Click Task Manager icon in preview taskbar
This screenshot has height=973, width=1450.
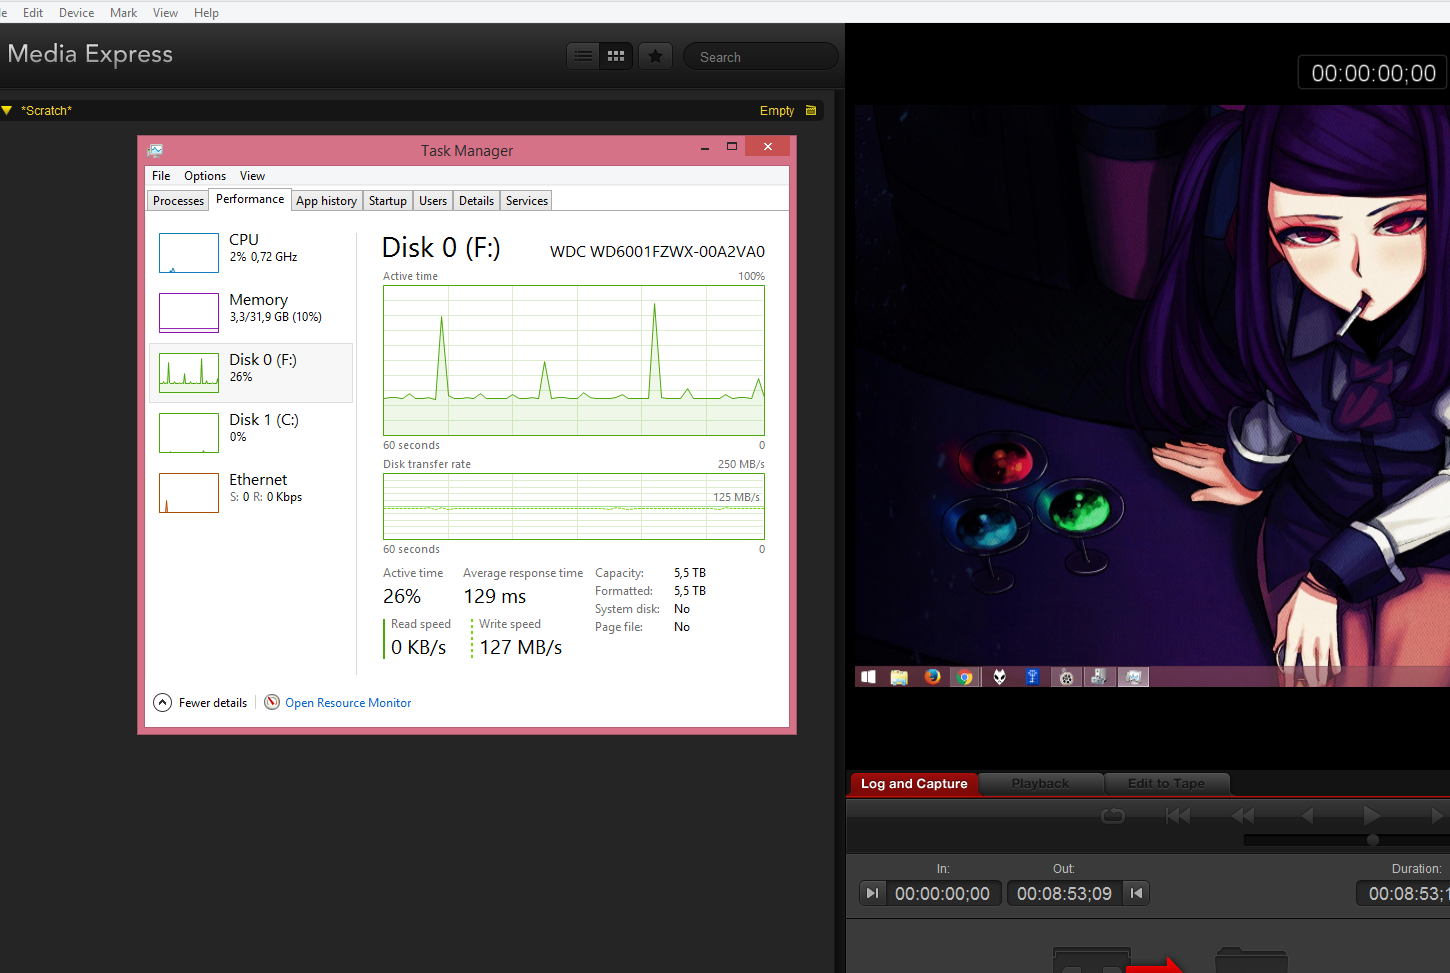coord(1133,677)
